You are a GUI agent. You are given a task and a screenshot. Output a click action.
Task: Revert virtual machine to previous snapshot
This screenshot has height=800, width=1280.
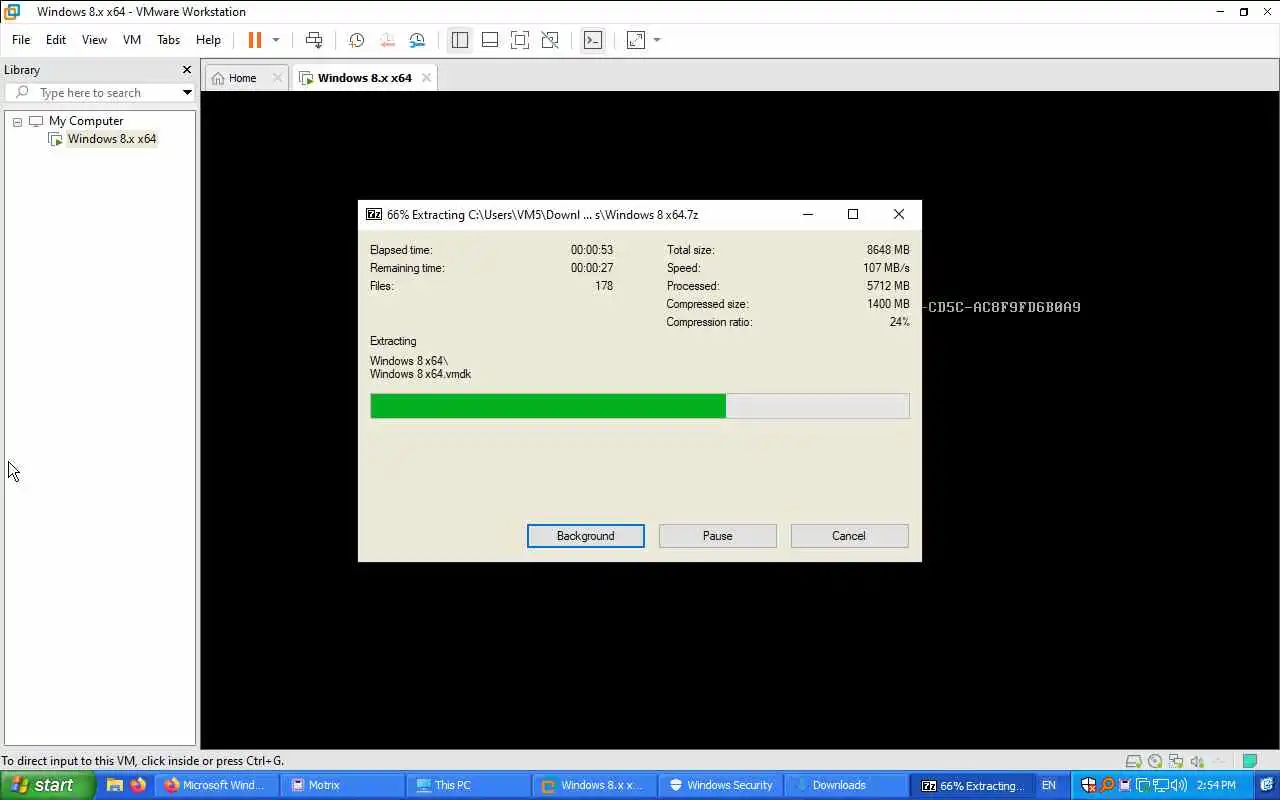(x=387, y=40)
